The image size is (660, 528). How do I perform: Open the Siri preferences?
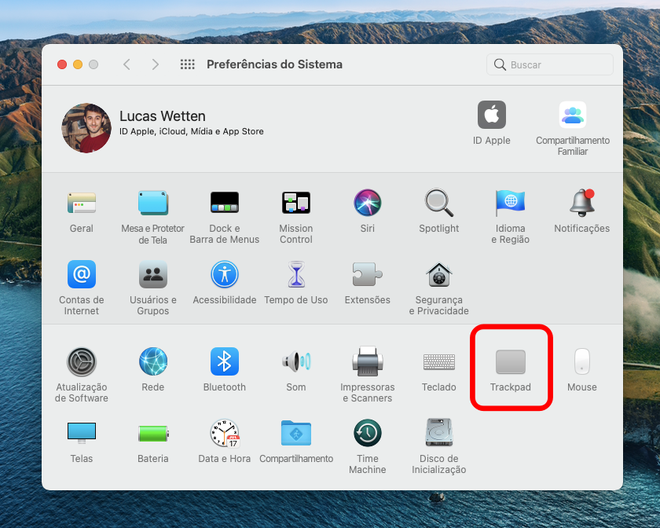[367, 203]
